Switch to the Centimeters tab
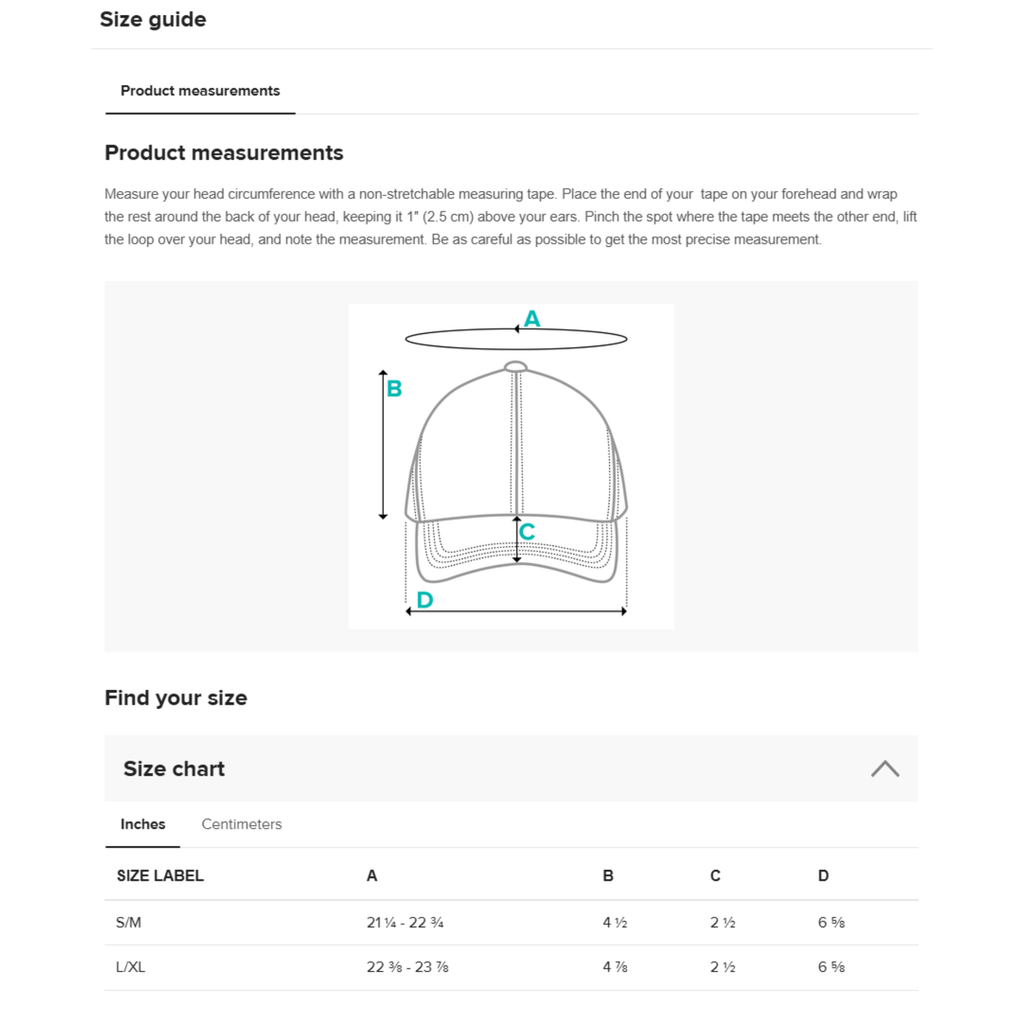 click(x=242, y=824)
